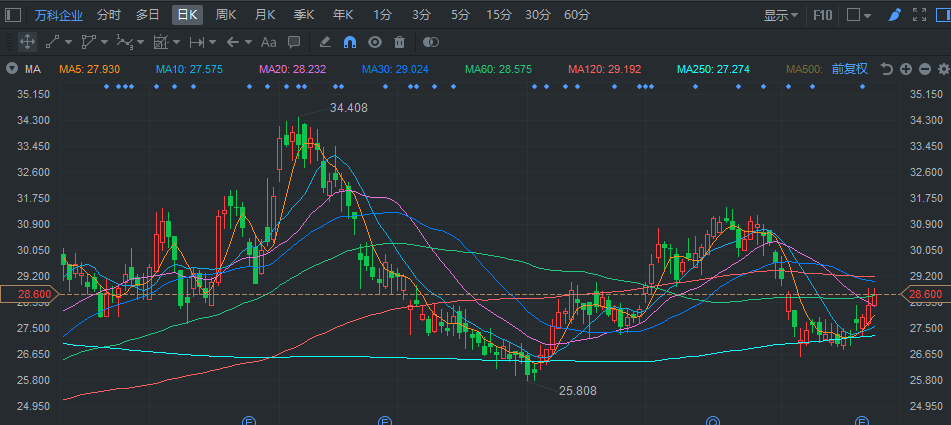This screenshot has height=425, width=951.
Task: Click the MA500 label
Action: (804, 69)
